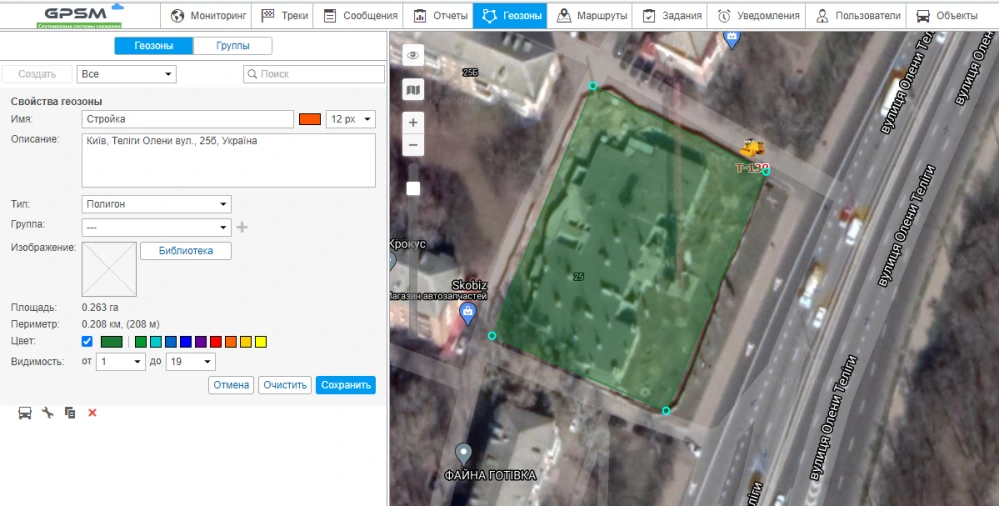Viewport: 1000px width, 506px height.
Task: Open the Мониторинг tab
Action: click(207, 16)
